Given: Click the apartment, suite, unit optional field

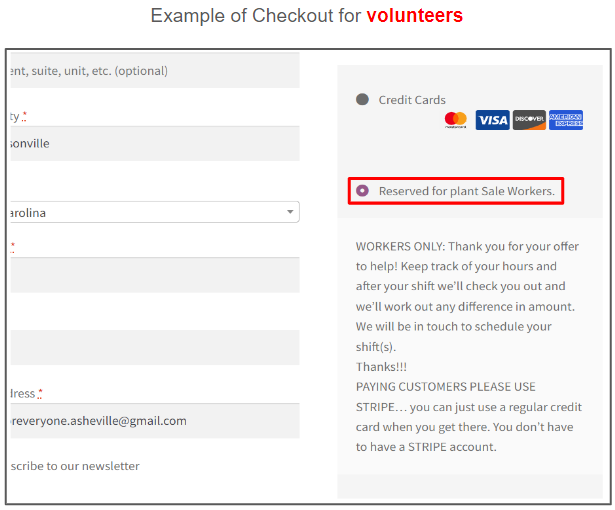Looking at the screenshot, I should tap(155, 70).
